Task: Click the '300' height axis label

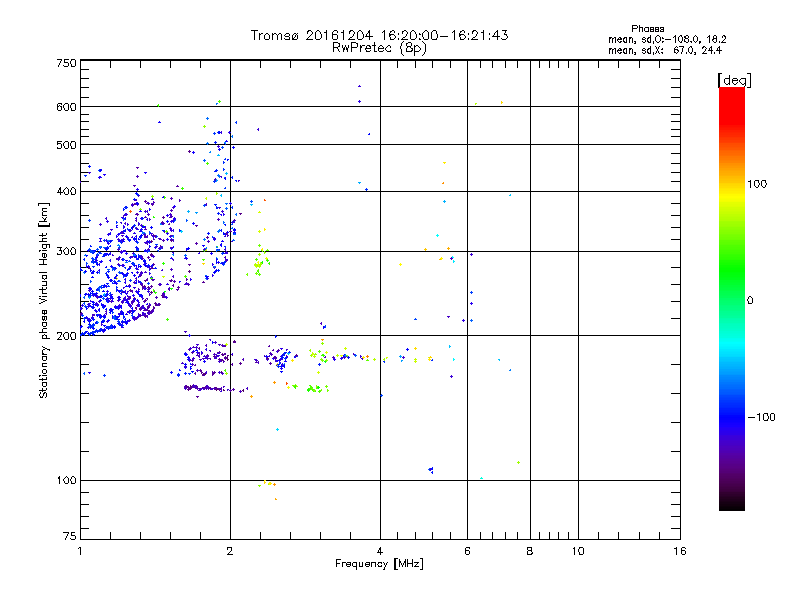Action: [66, 252]
